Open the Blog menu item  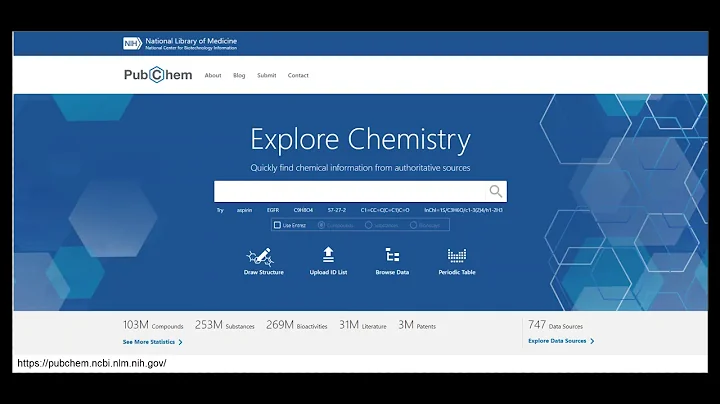(239, 75)
